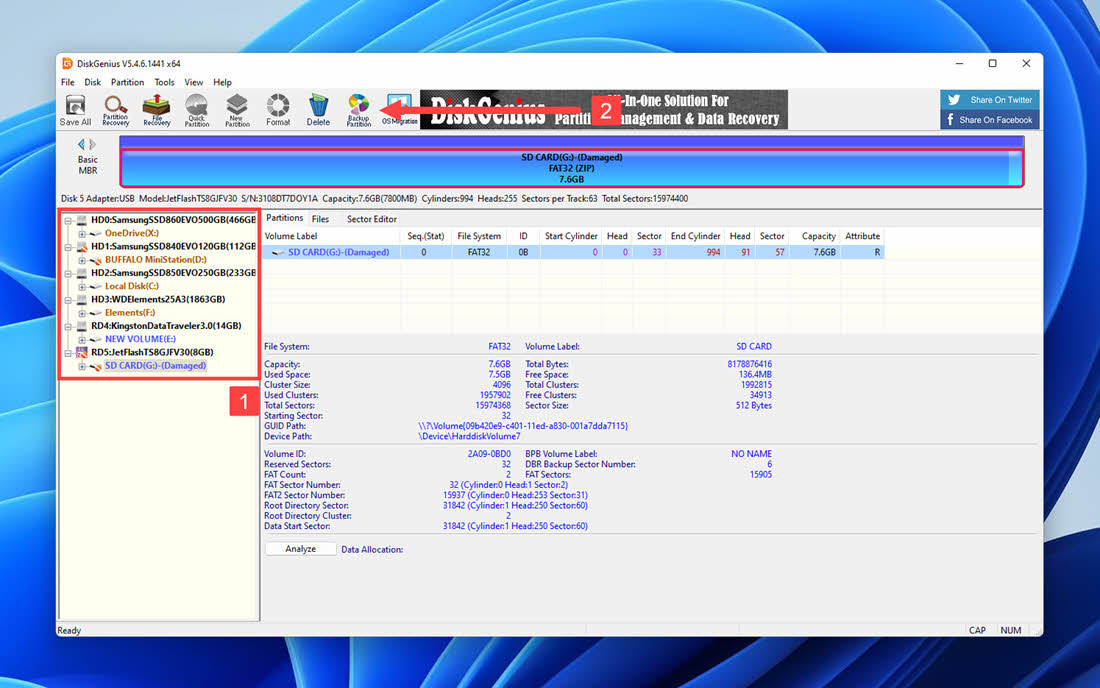Collapse the RD4 KingstonDataTraveler node
Screen dimensions: 1100x688
(x=68, y=326)
